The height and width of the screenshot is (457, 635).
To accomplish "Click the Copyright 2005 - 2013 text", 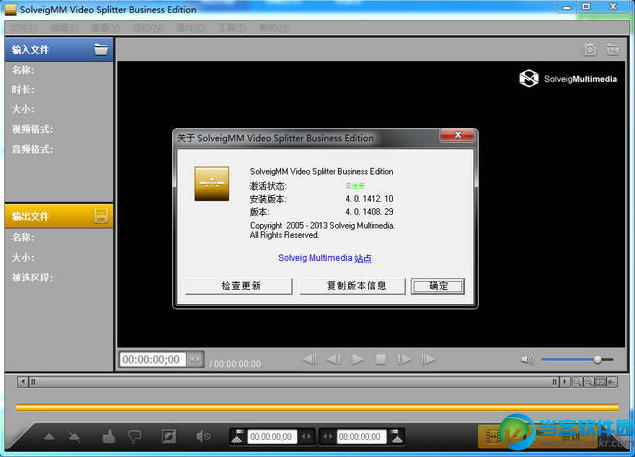I will pyautogui.click(x=322, y=226).
